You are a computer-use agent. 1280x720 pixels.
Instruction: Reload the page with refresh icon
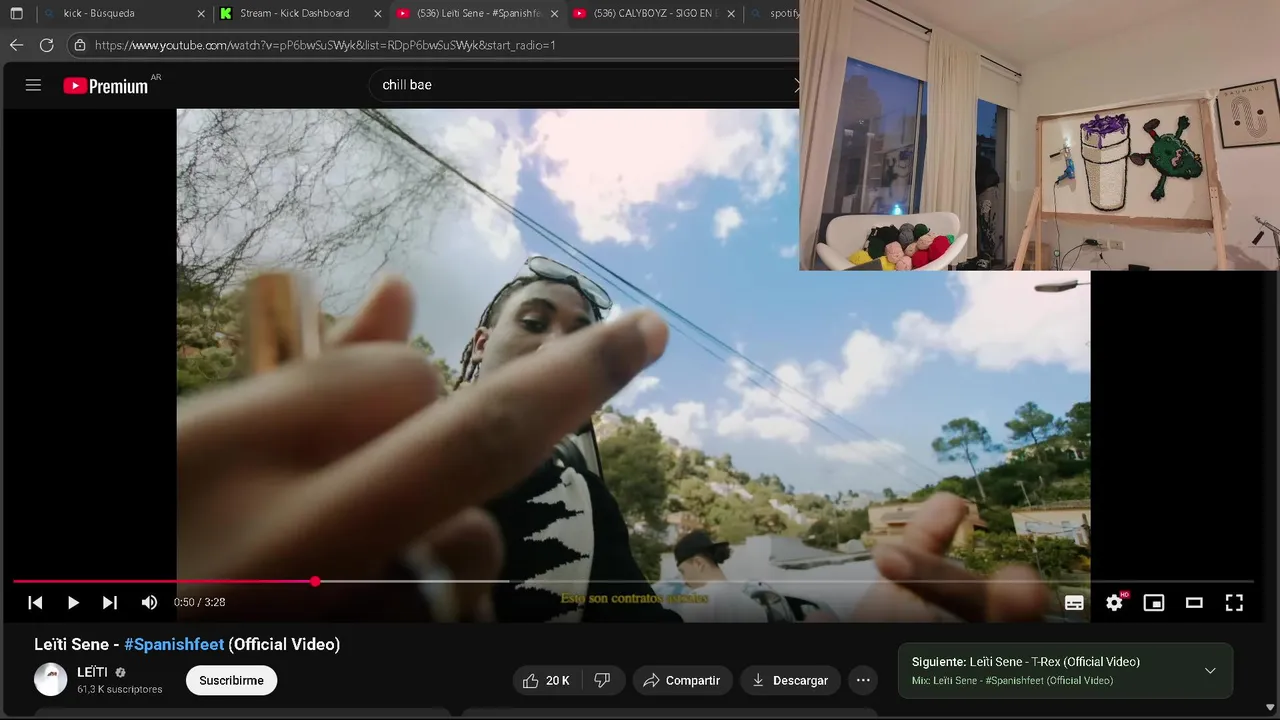(x=46, y=45)
